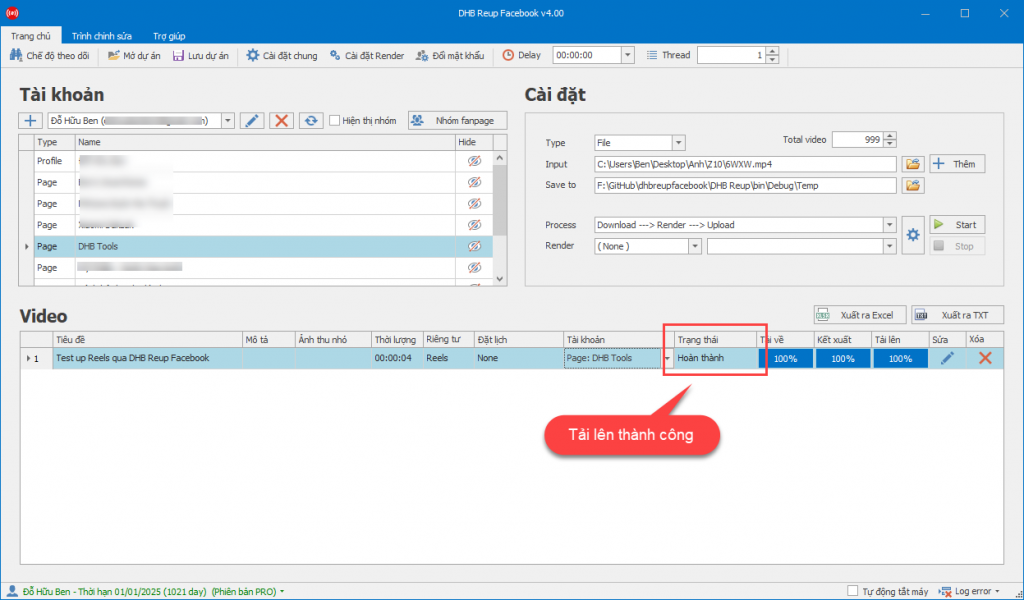Image resolution: width=1024 pixels, height=600 pixels.
Task: Click the Stop button
Action: point(957,246)
